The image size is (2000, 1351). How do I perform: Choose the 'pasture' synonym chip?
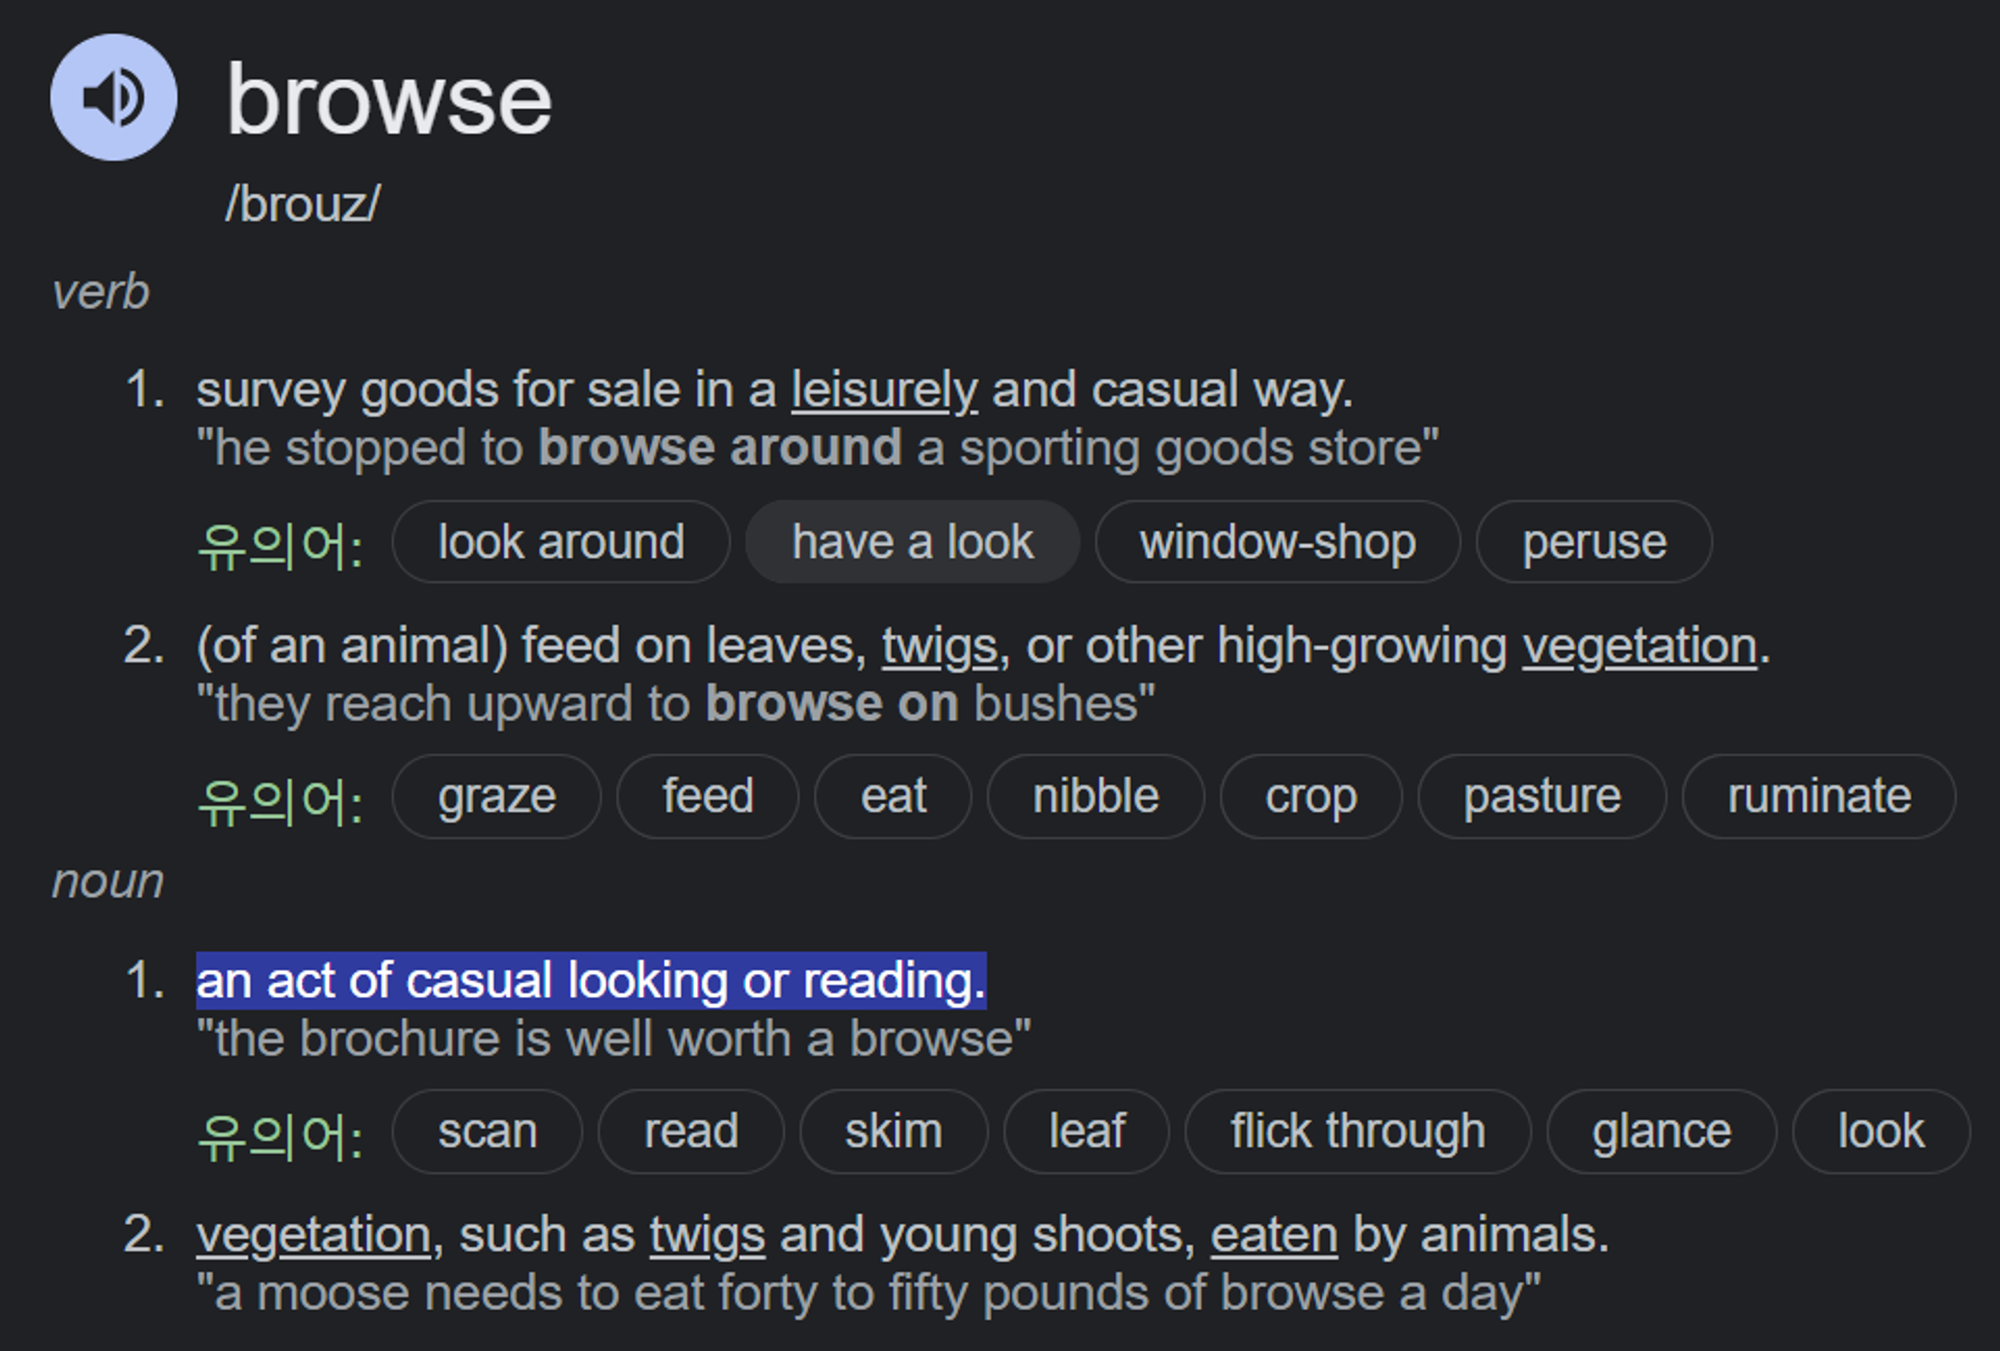tap(1541, 797)
